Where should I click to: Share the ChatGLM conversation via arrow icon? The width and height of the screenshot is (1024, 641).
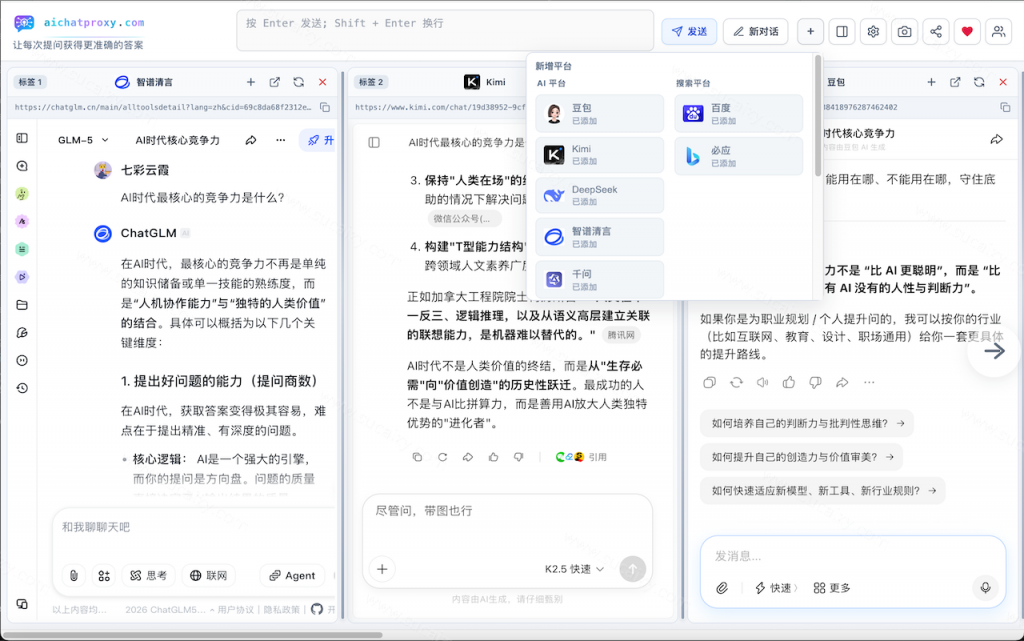tap(251, 140)
